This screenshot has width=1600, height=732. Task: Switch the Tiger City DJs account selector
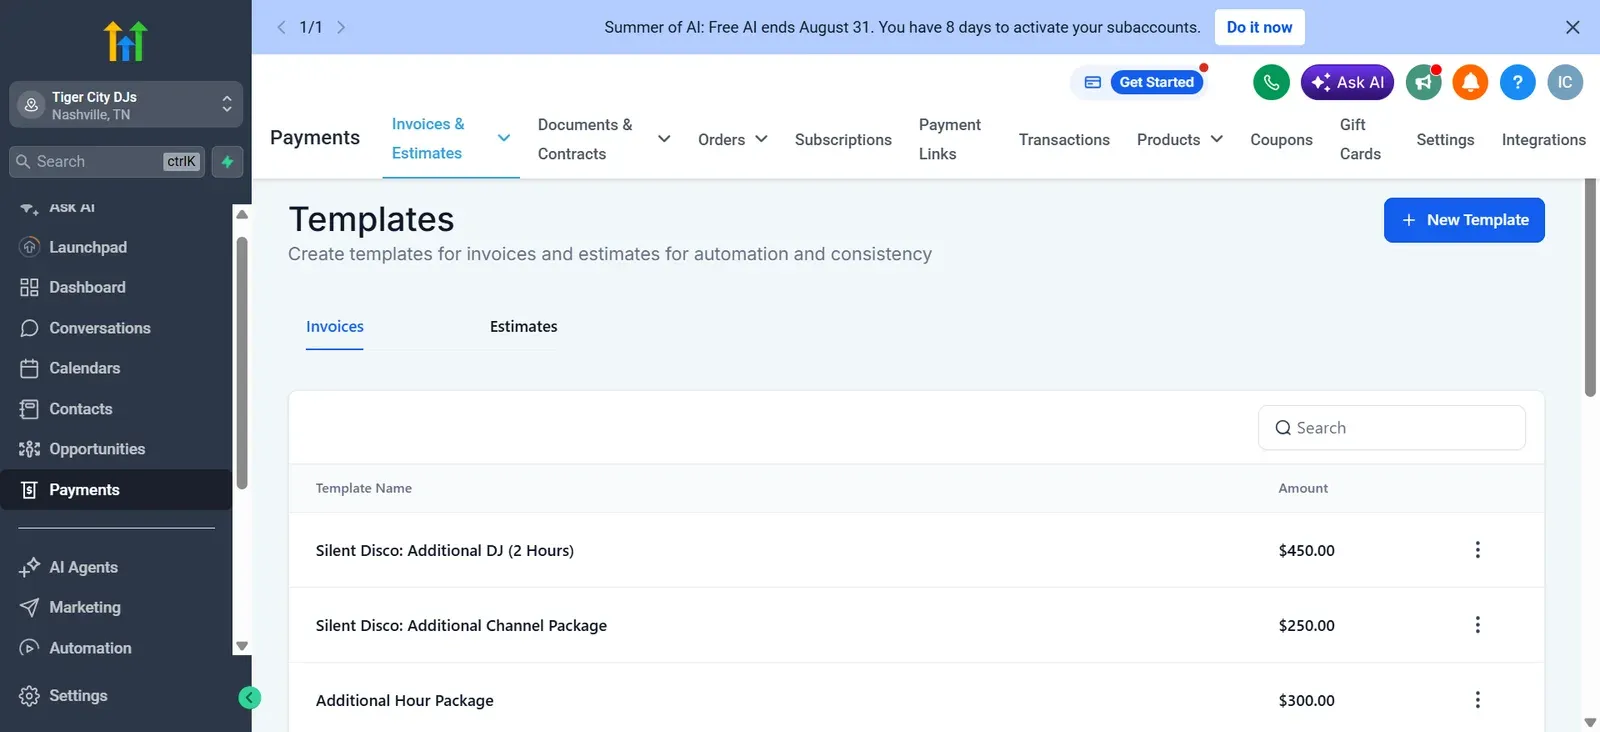pyautogui.click(x=126, y=105)
